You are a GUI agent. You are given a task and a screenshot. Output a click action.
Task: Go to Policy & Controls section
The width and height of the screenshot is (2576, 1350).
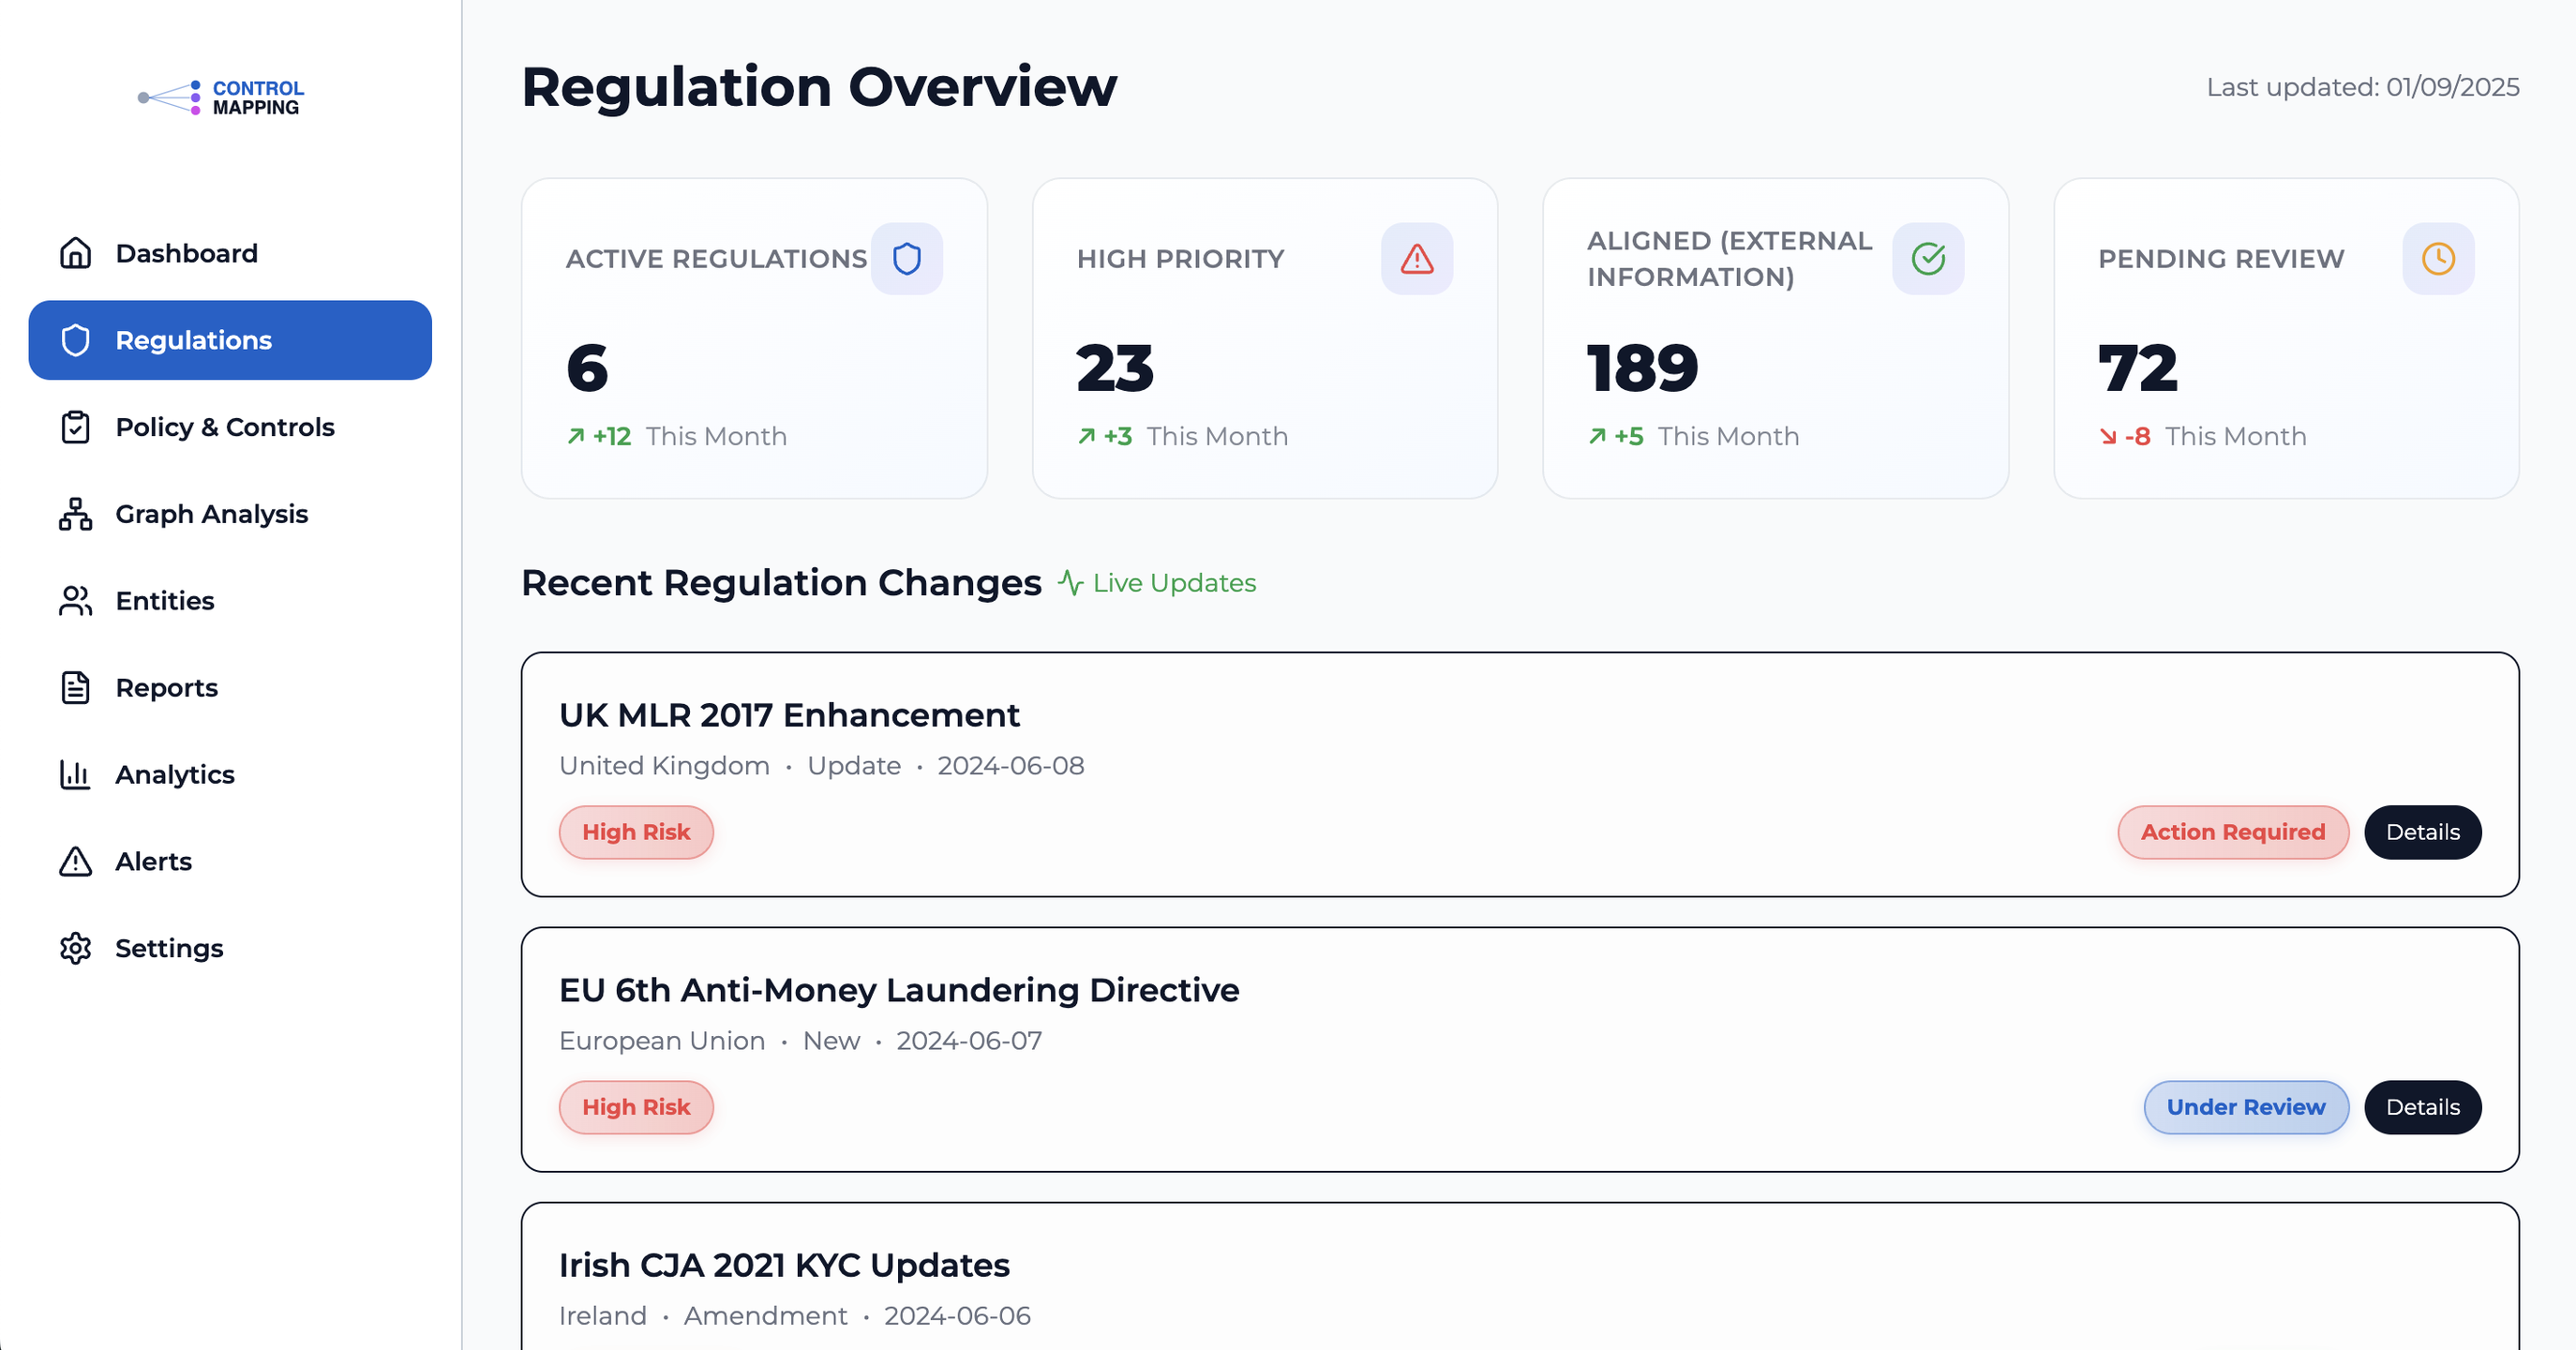224,427
